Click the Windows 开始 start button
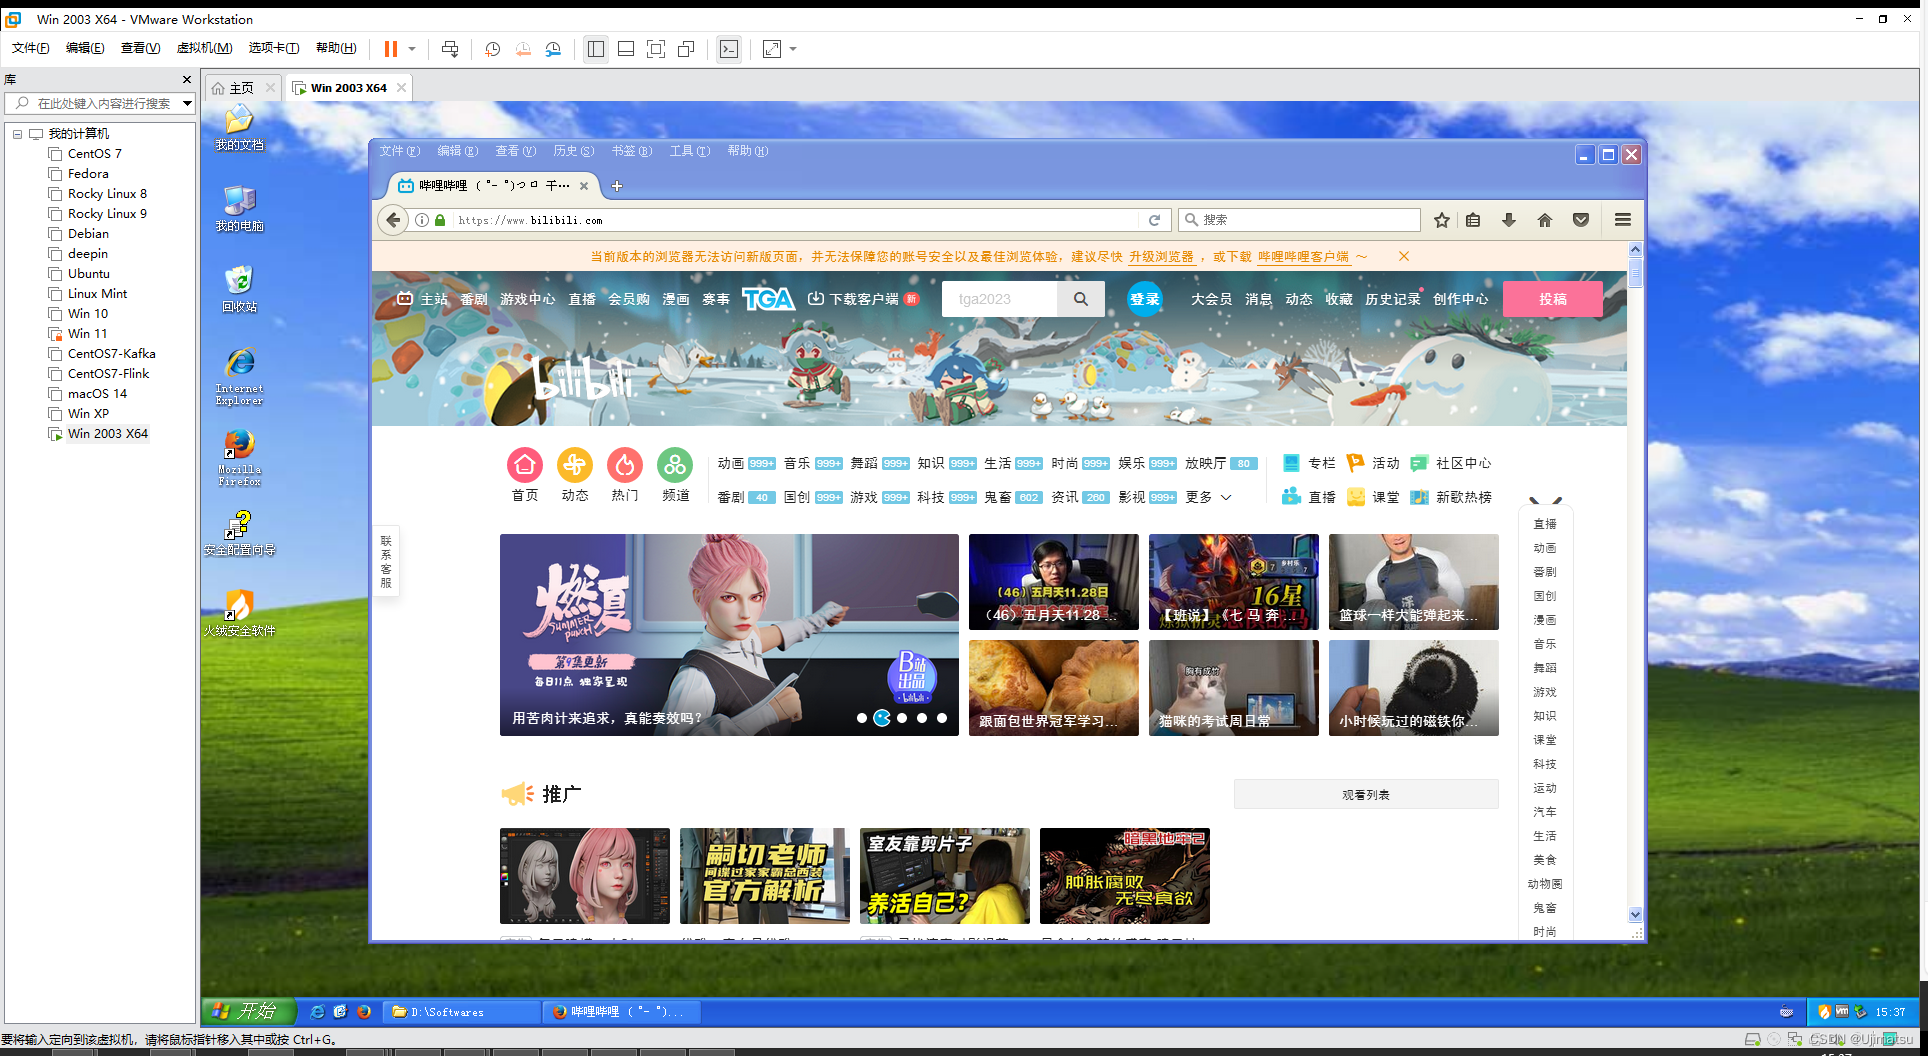 [x=249, y=1012]
